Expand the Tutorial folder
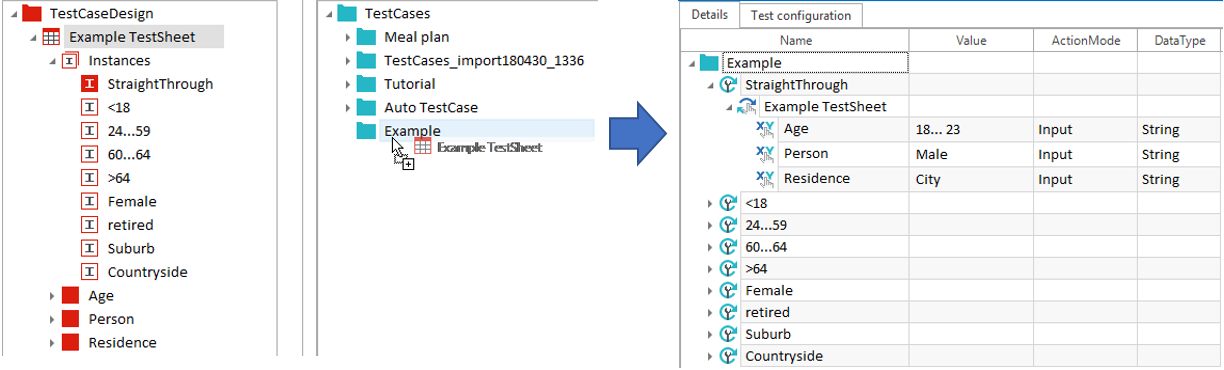 pyautogui.click(x=347, y=84)
